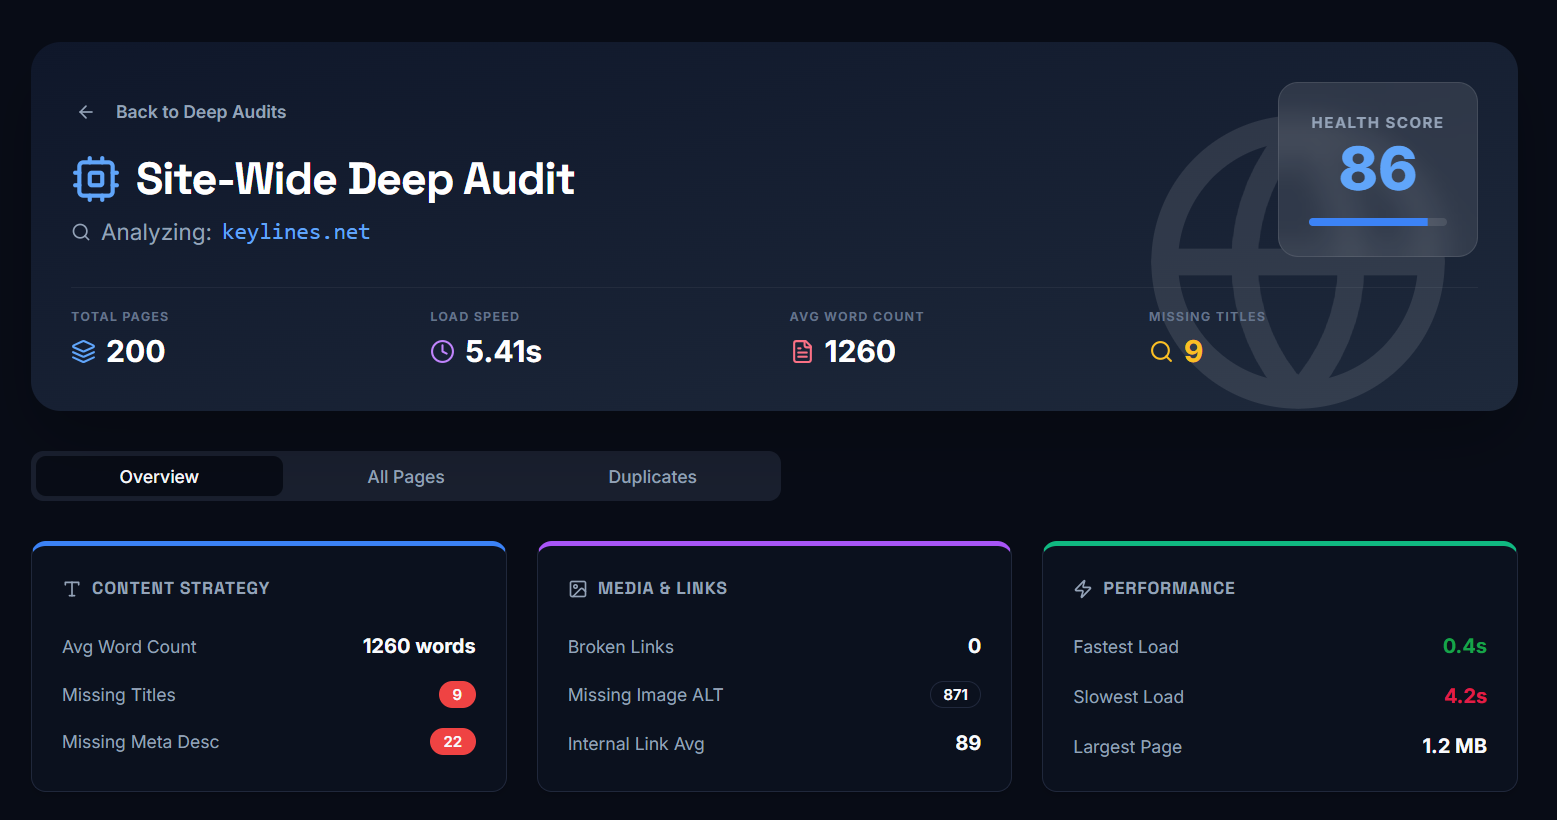Click the document icon for Avg Word Count

point(802,351)
